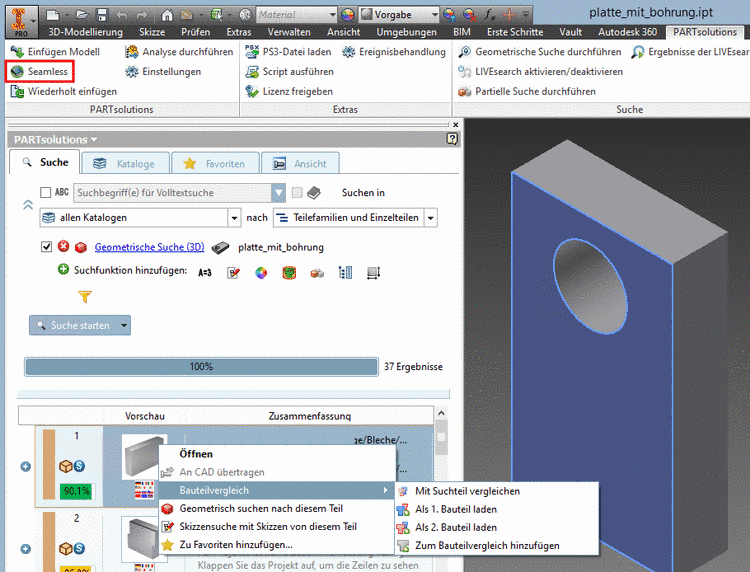Screen dimensions: 750x572
Task: Add the topology search function icon
Action: click(289, 273)
